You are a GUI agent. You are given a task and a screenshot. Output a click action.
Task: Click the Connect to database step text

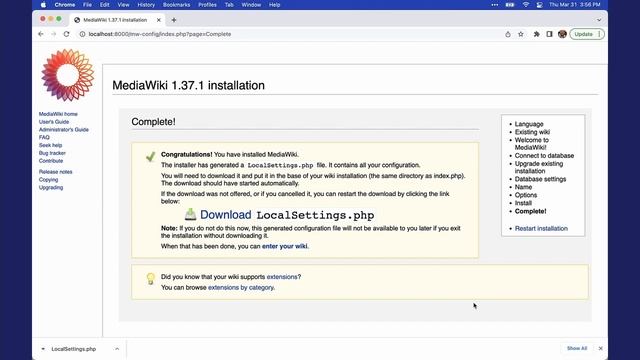click(x=544, y=156)
